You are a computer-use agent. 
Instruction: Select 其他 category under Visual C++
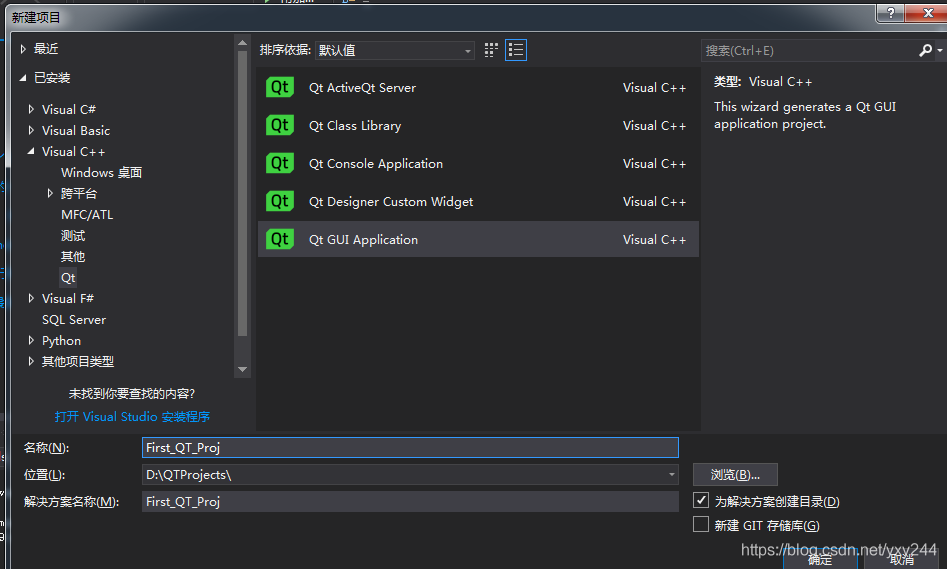pyautogui.click(x=73, y=257)
